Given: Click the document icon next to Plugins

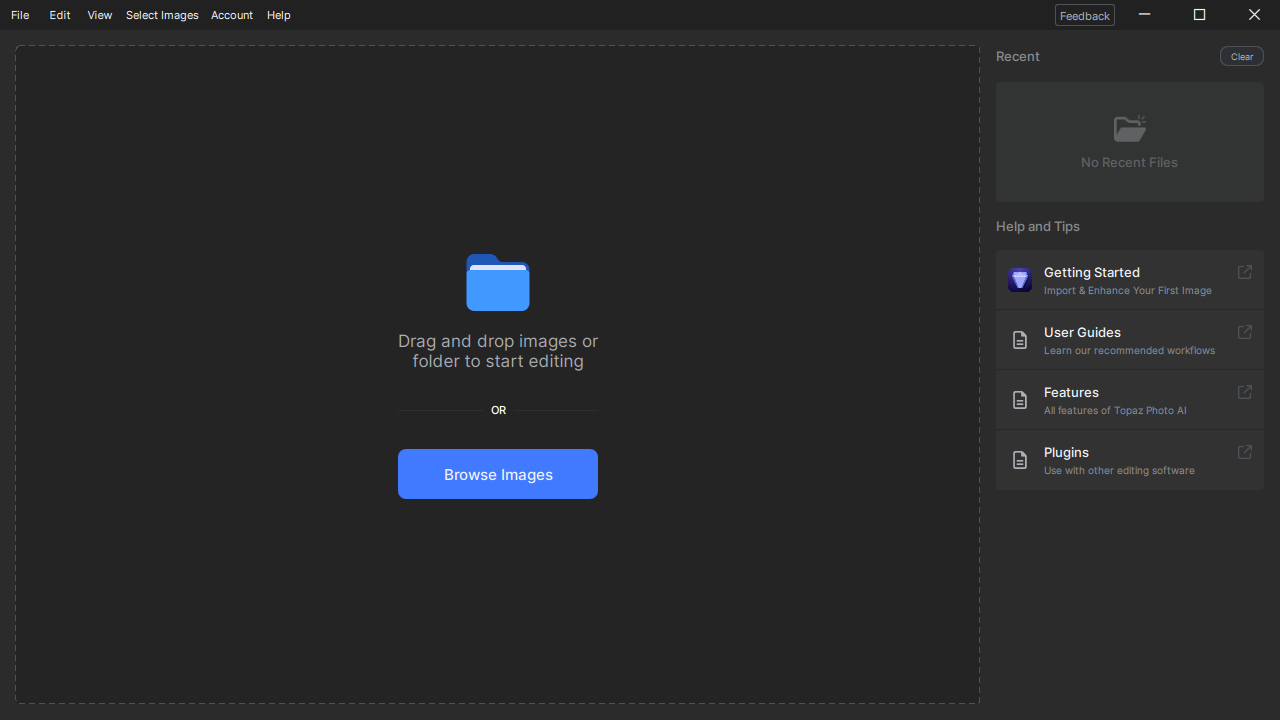Looking at the screenshot, I should [1020, 460].
